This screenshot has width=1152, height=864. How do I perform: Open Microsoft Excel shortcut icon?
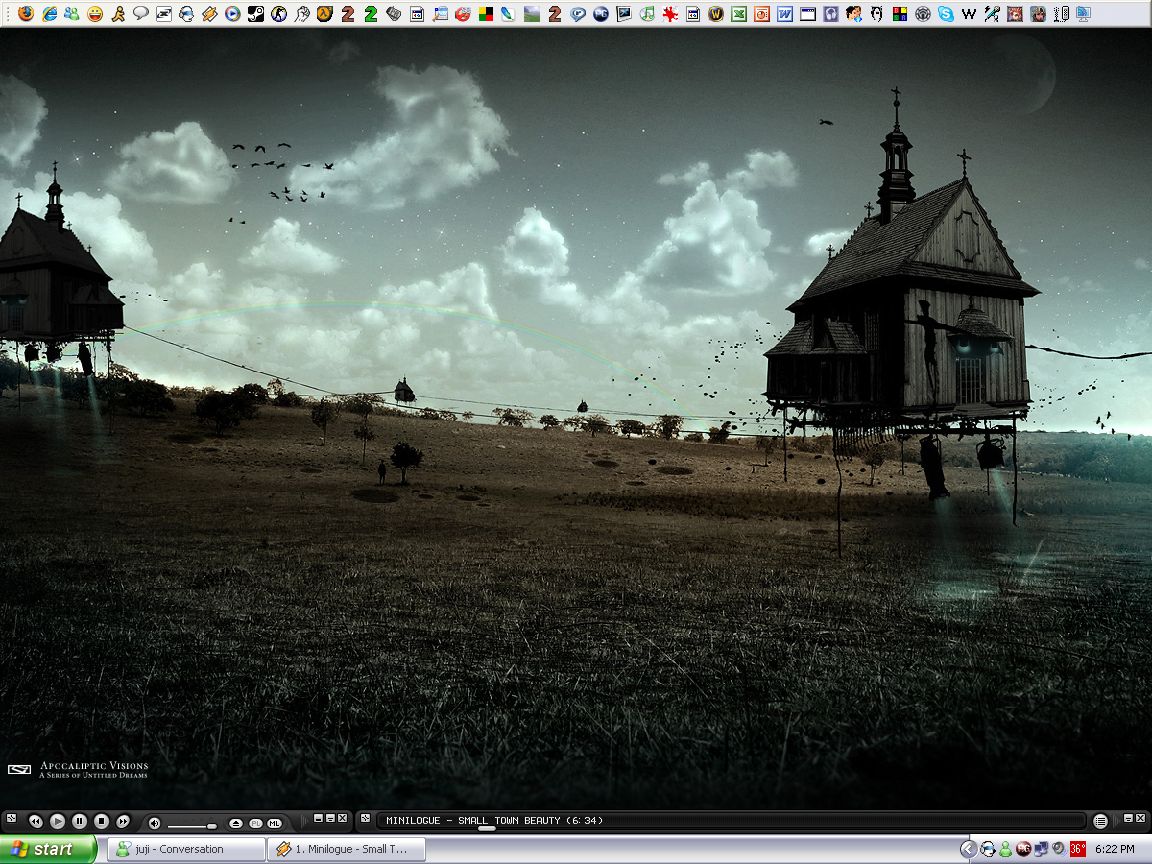click(738, 14)
